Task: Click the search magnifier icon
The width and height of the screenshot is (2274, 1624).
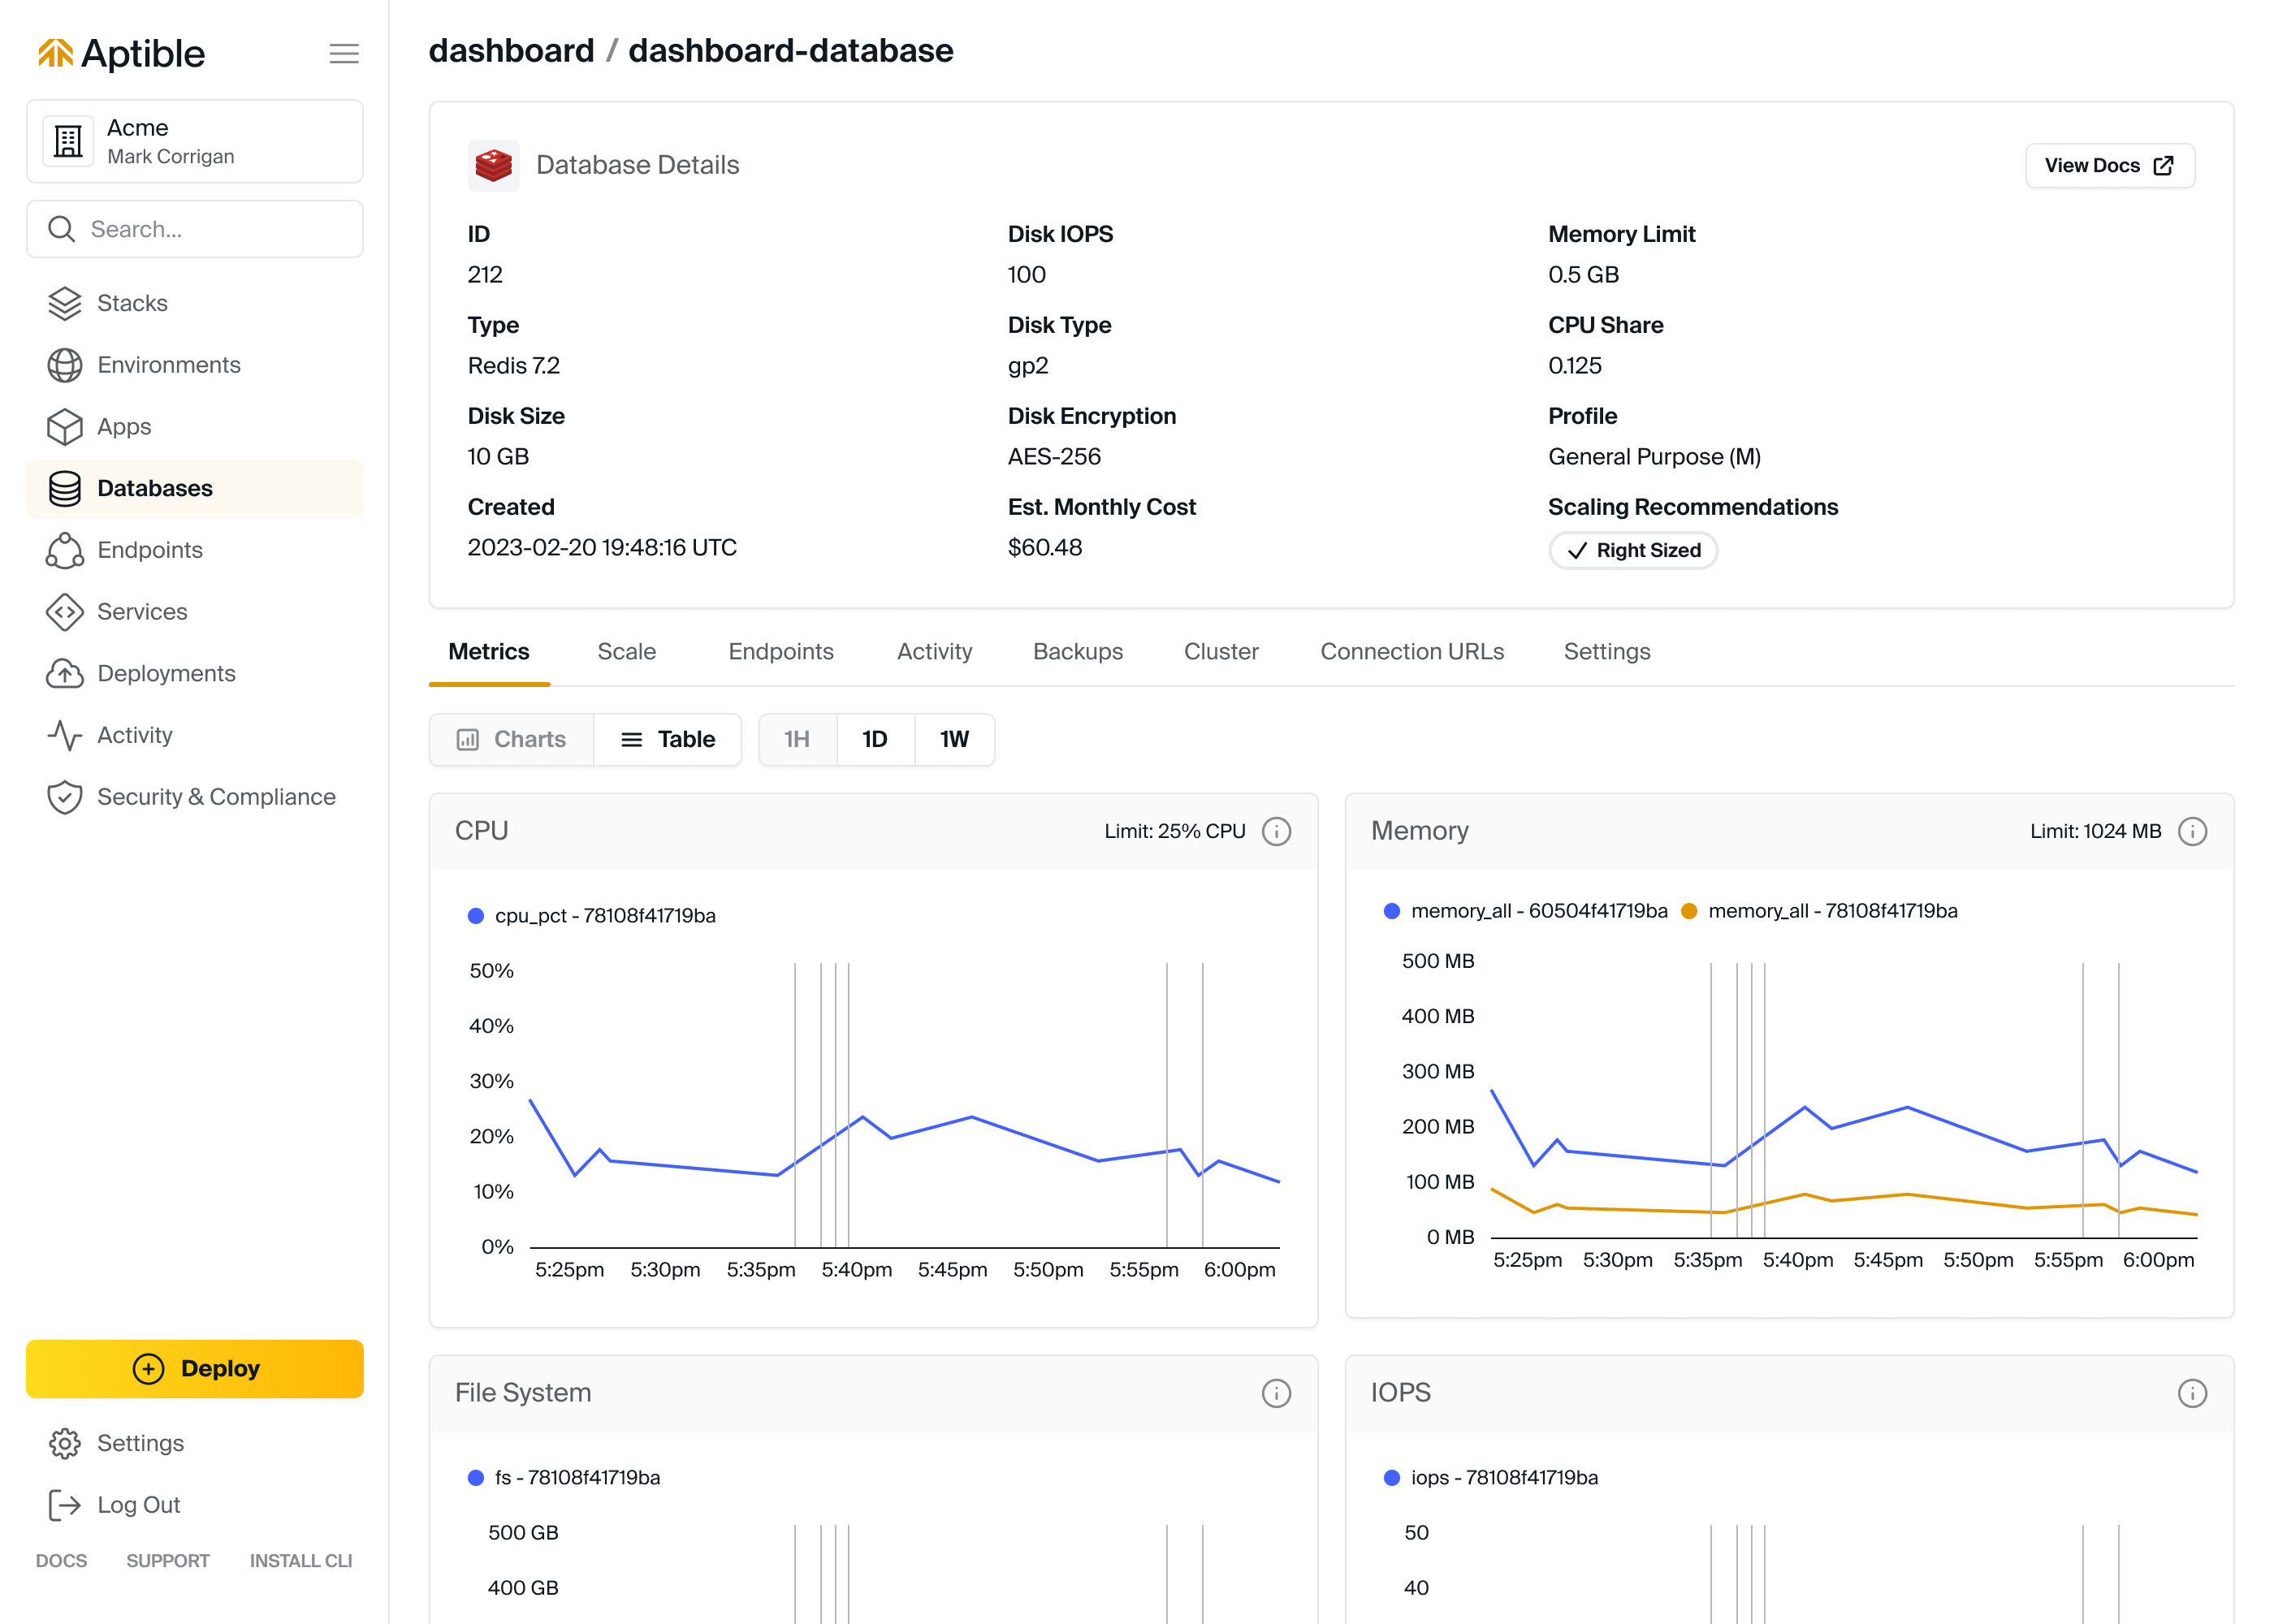Action: (62, 229)
